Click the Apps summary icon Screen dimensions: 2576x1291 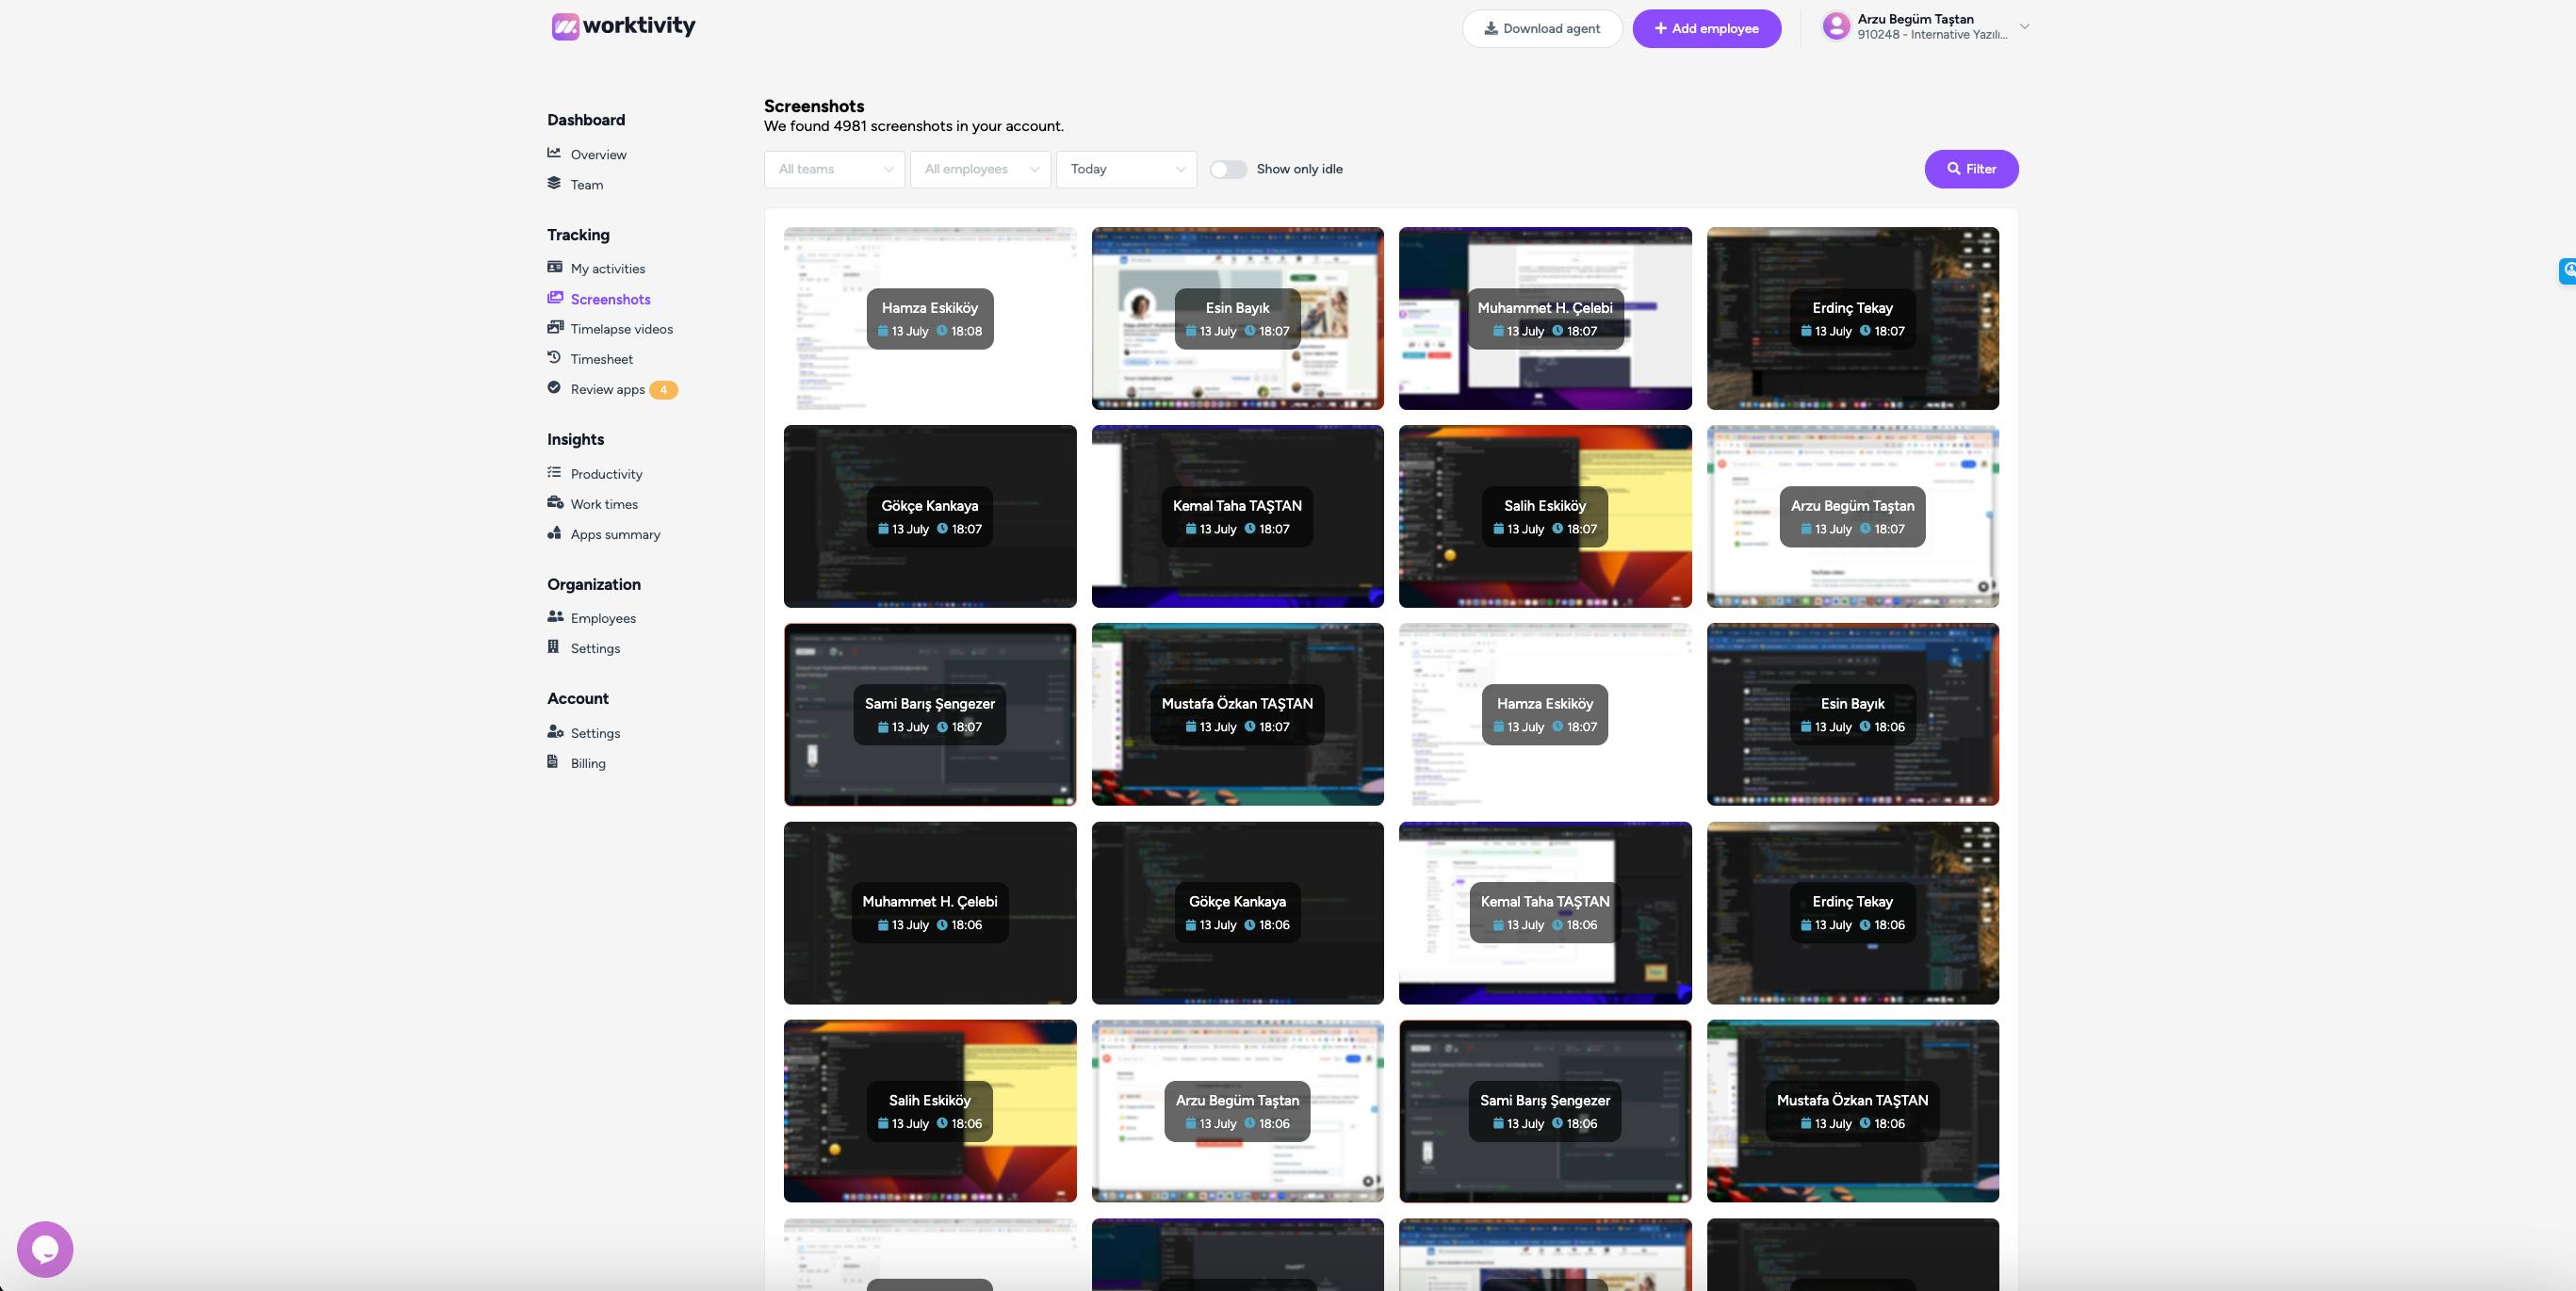pyautogui.click(x=554, y=533)
